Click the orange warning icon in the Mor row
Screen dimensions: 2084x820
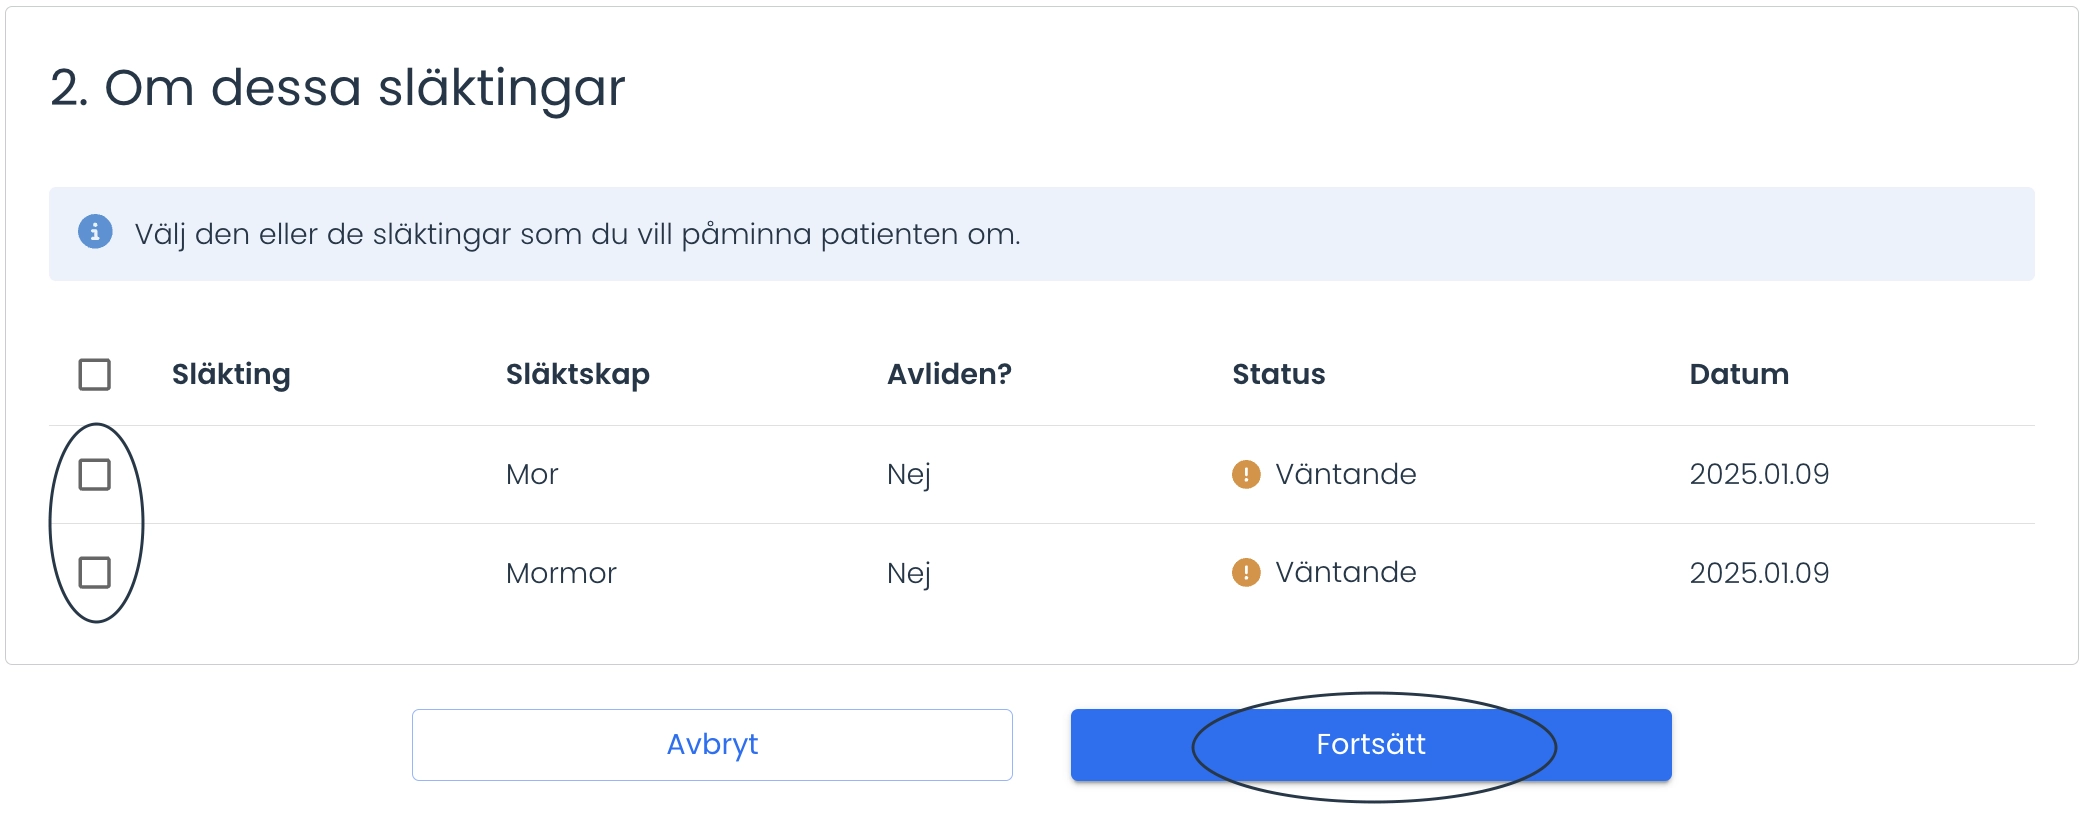(1246, 474)
